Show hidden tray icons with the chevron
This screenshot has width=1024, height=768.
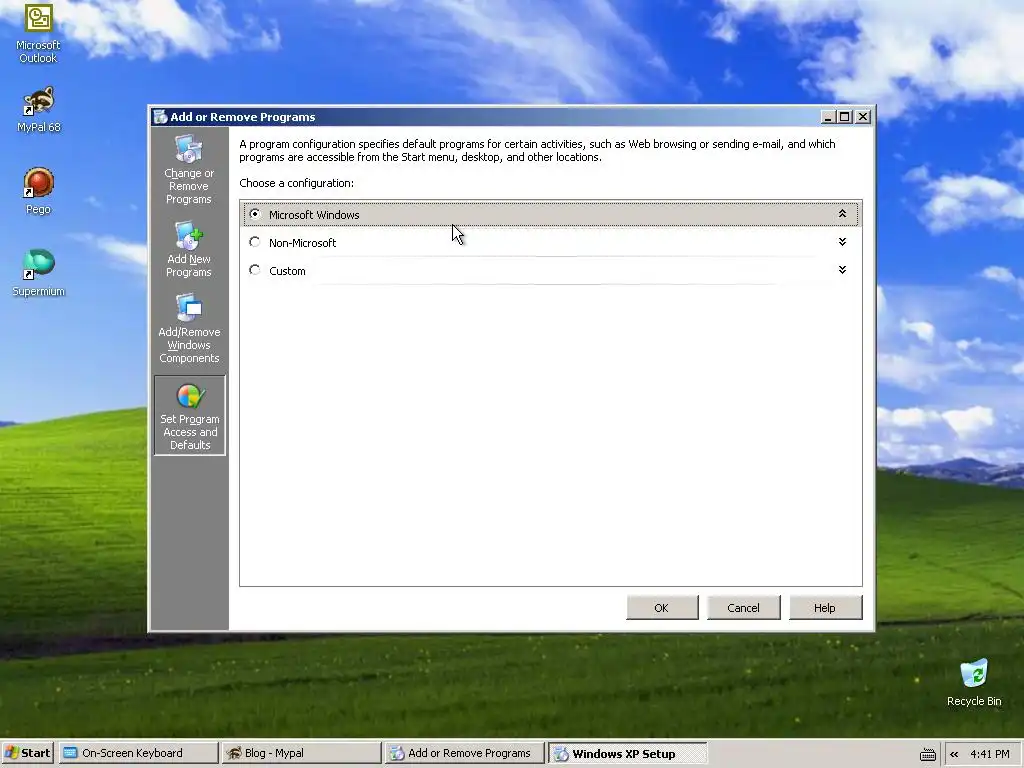point(954,754)
